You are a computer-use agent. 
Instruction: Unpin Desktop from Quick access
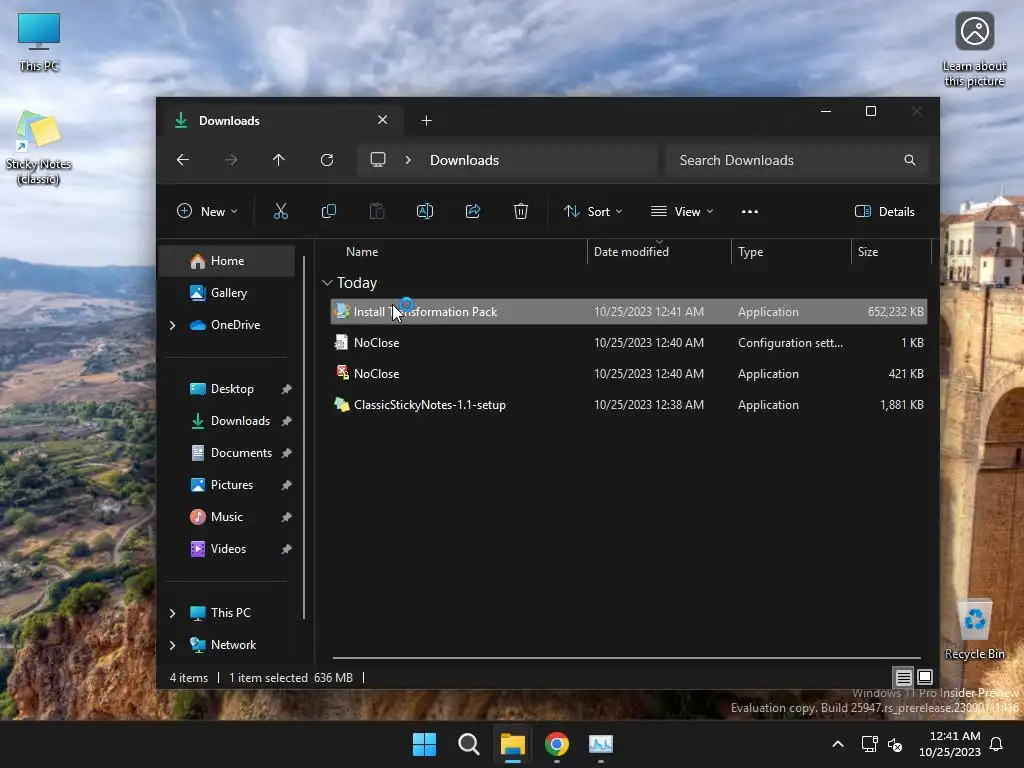click(286, 389)
